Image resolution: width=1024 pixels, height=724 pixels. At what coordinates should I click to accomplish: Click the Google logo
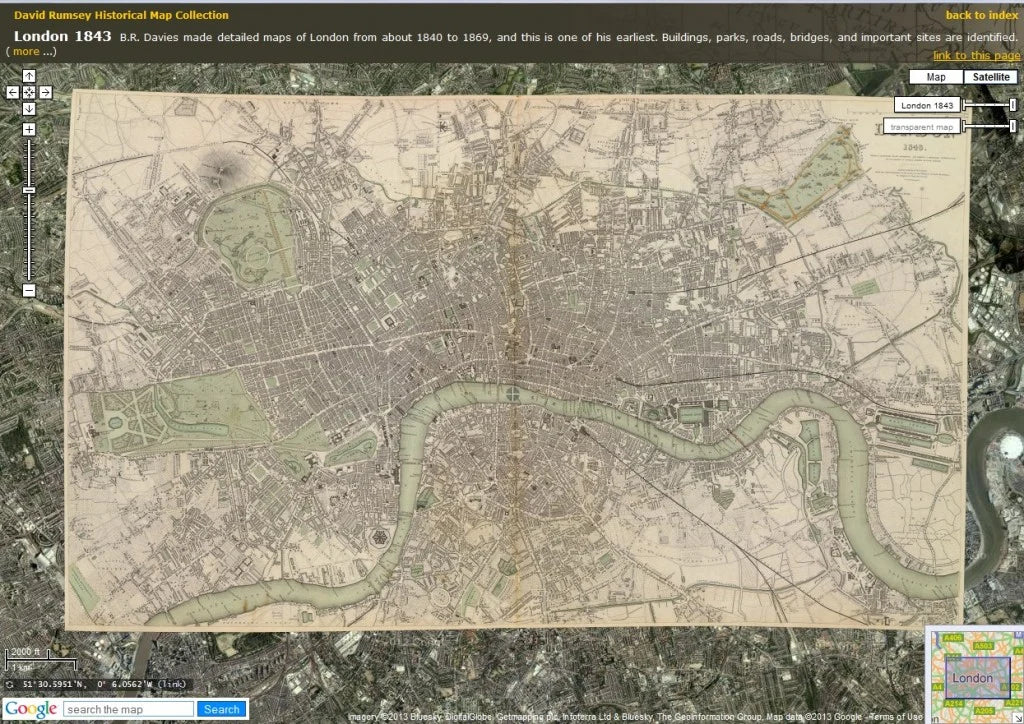pyautogui.click(x=31, y=709)
